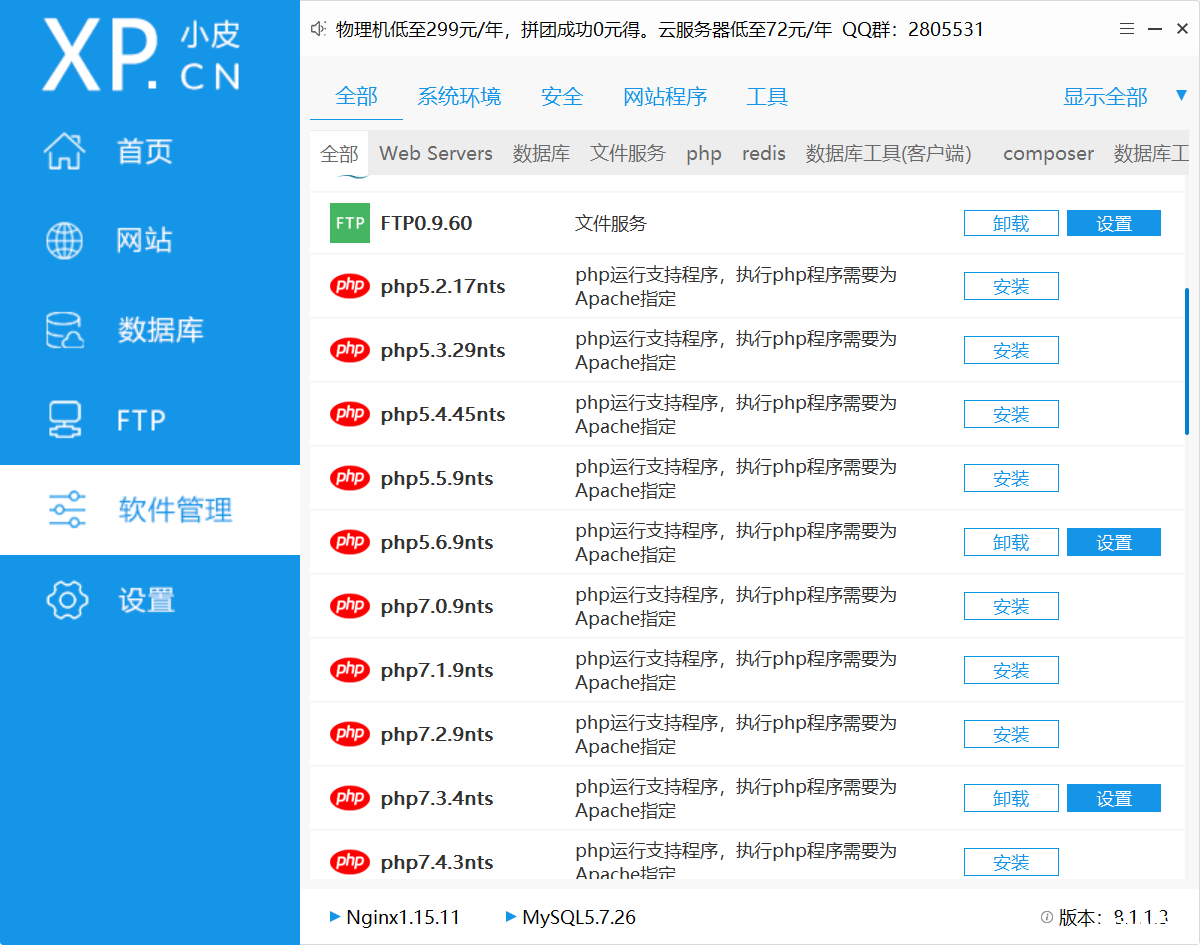Screen dimensions: 1200x945
Task: Open the hamburger menu at top right
Action: click(1124, 29)
